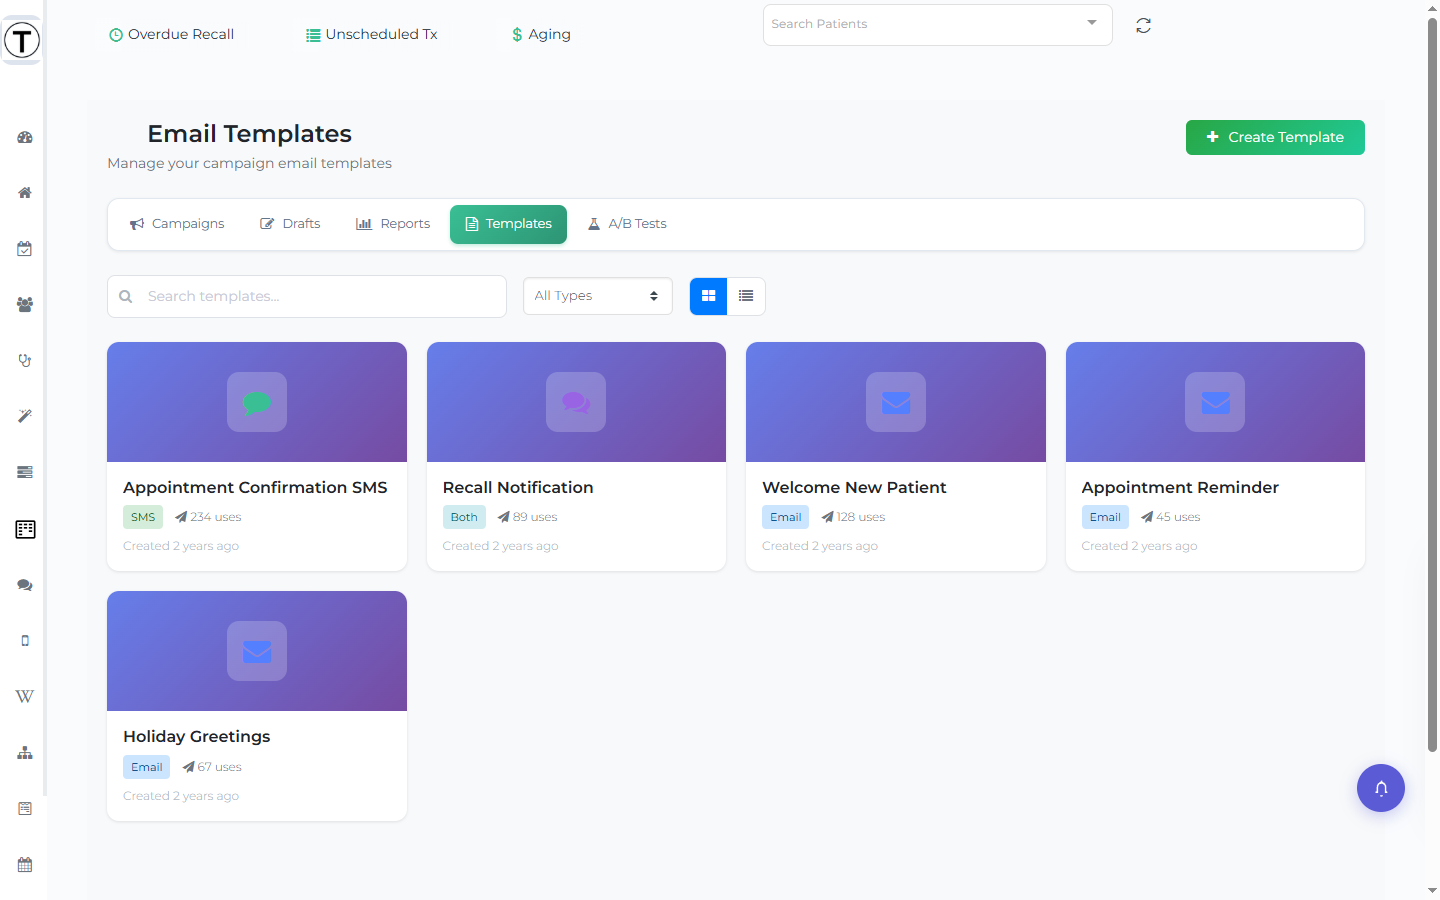Click the '128 uses' count
1440x900 pixels.
pos(853,517)
